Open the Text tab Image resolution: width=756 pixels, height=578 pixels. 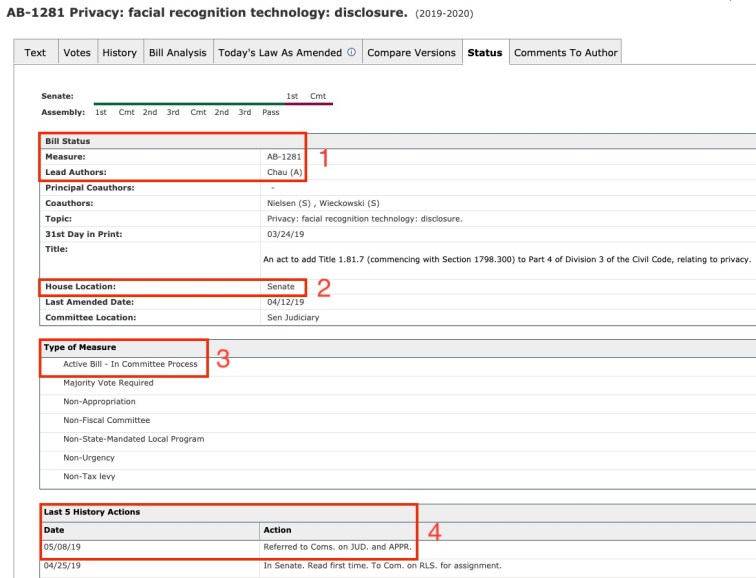click(x=35, y=53)
